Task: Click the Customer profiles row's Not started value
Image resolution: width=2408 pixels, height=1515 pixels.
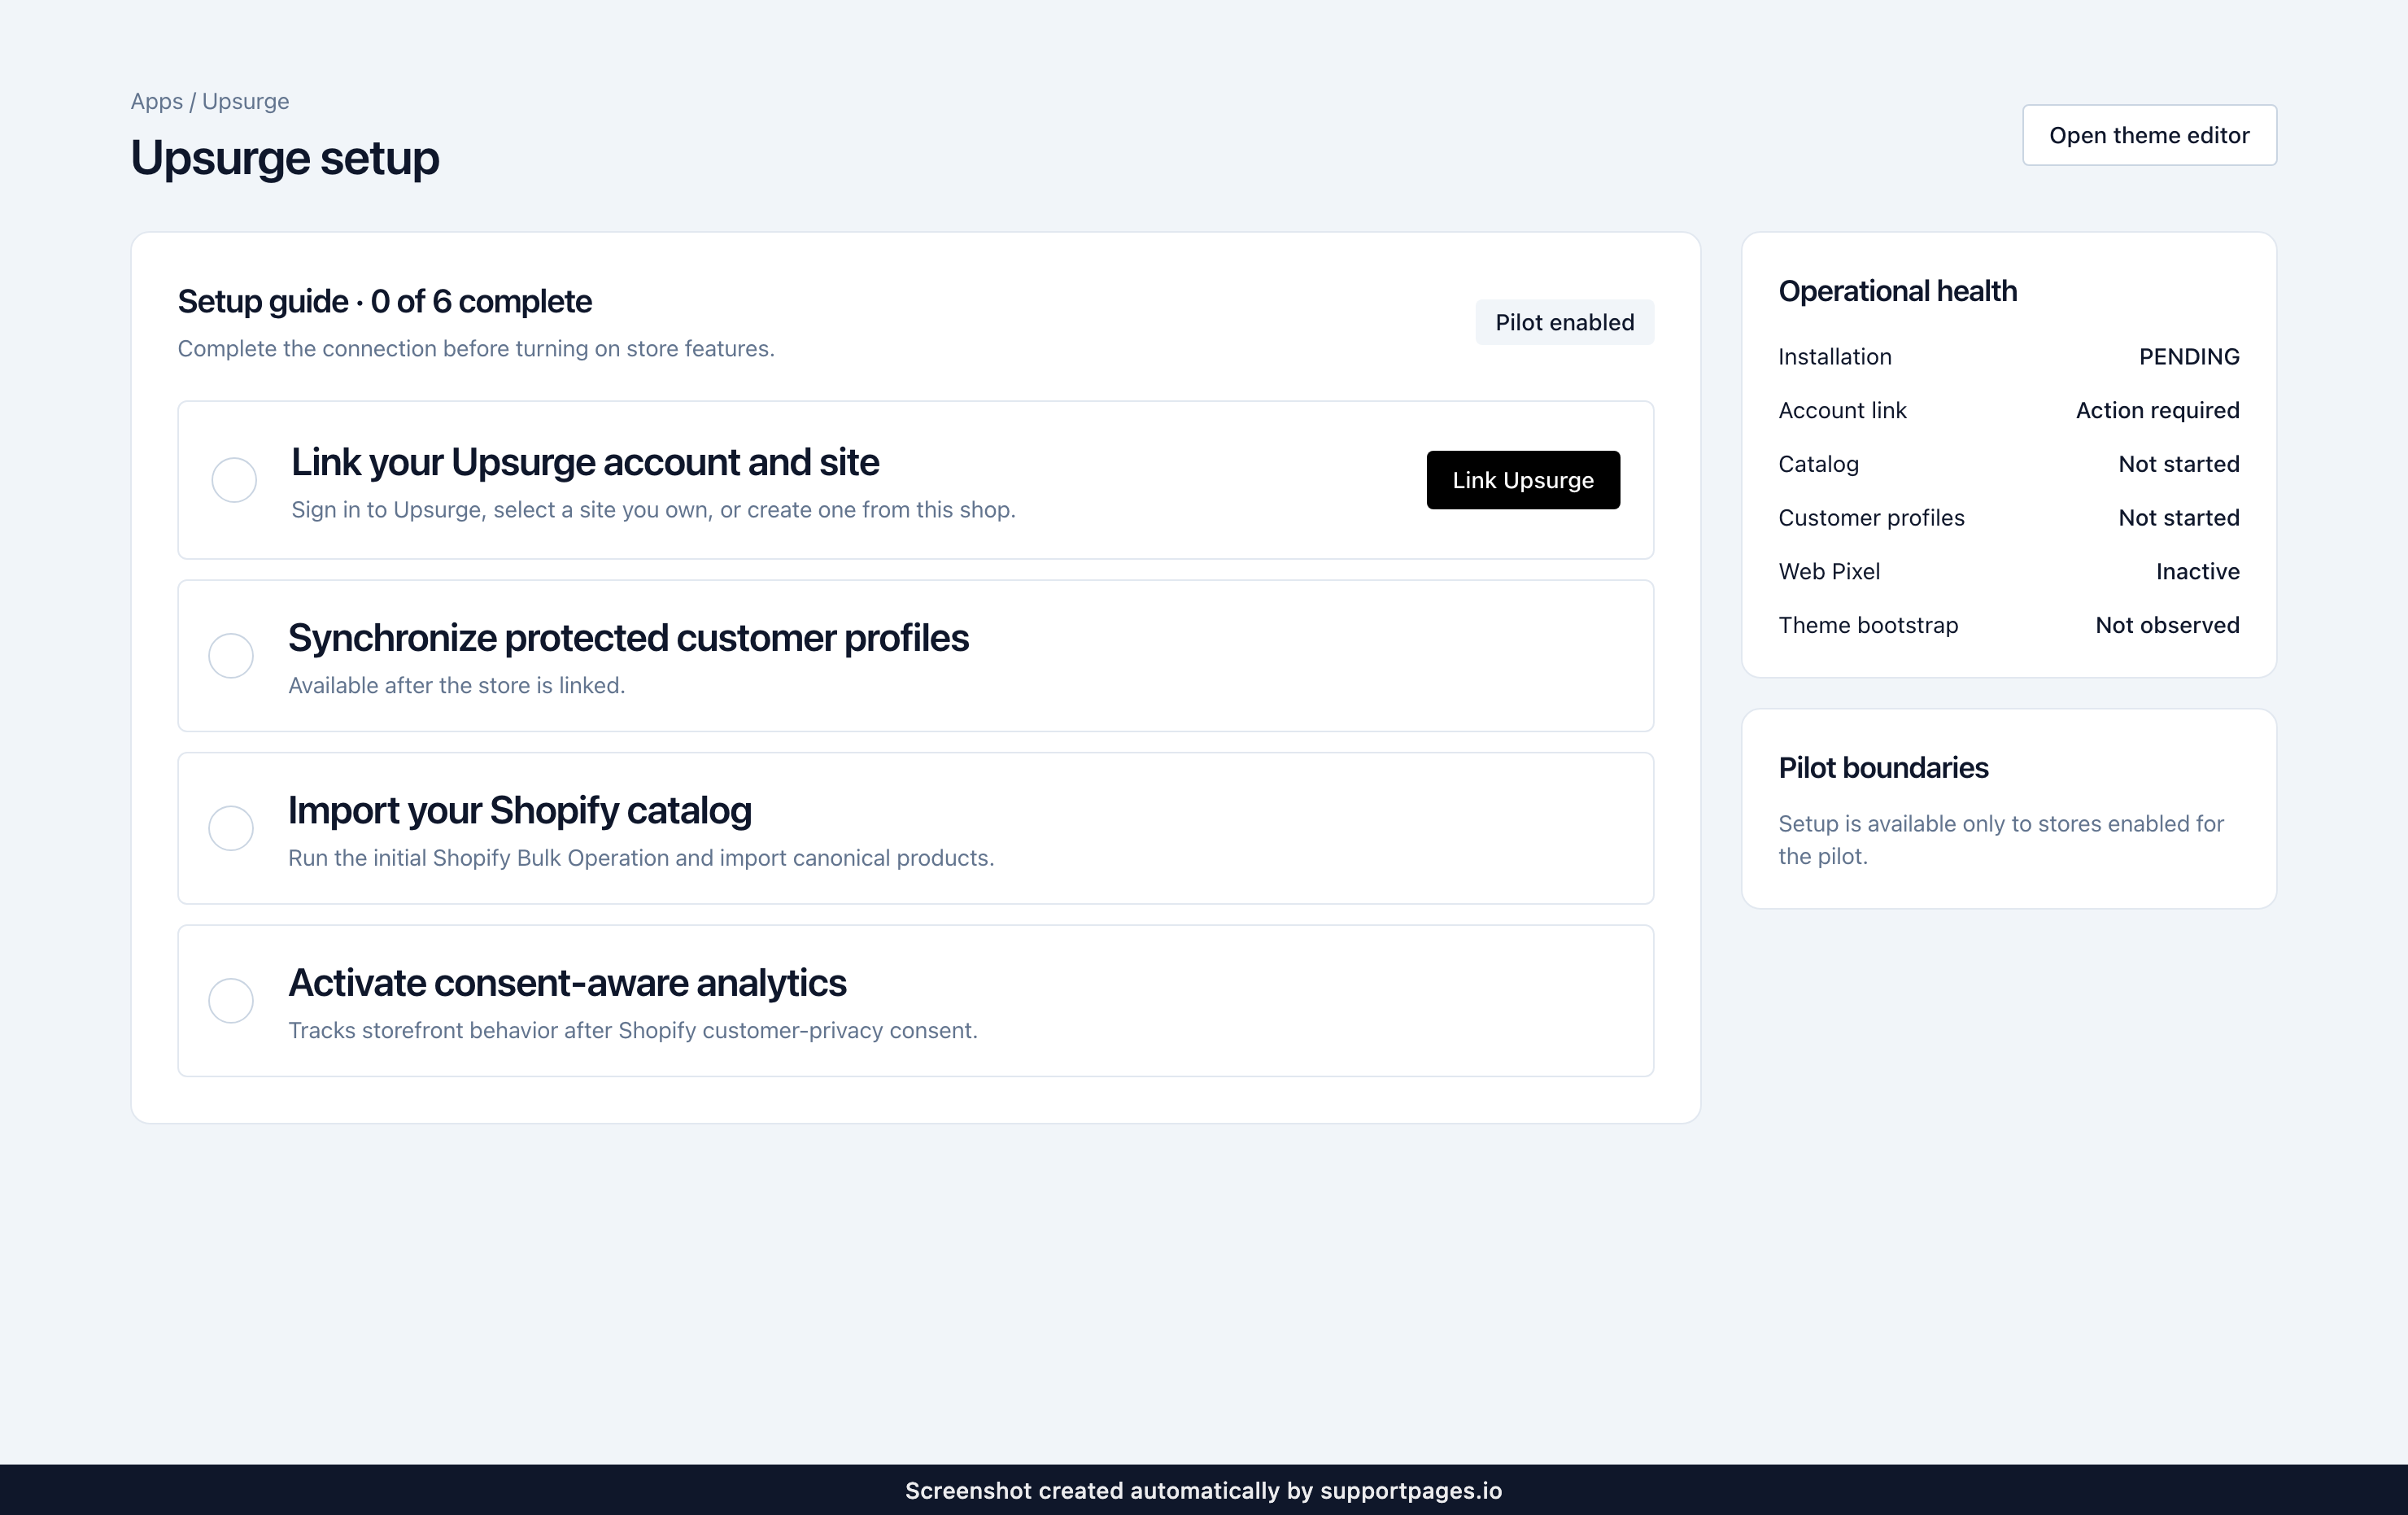Action: point(2179,518)
